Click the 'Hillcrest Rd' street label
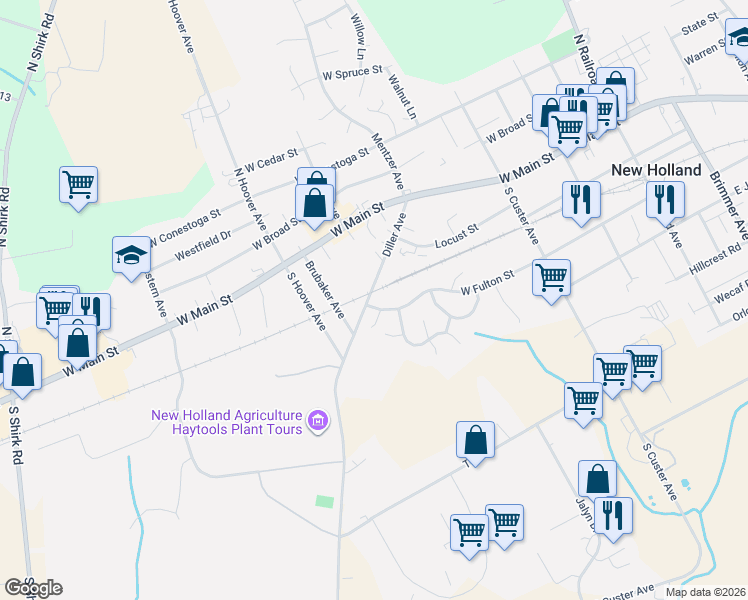 pos(715,260)
